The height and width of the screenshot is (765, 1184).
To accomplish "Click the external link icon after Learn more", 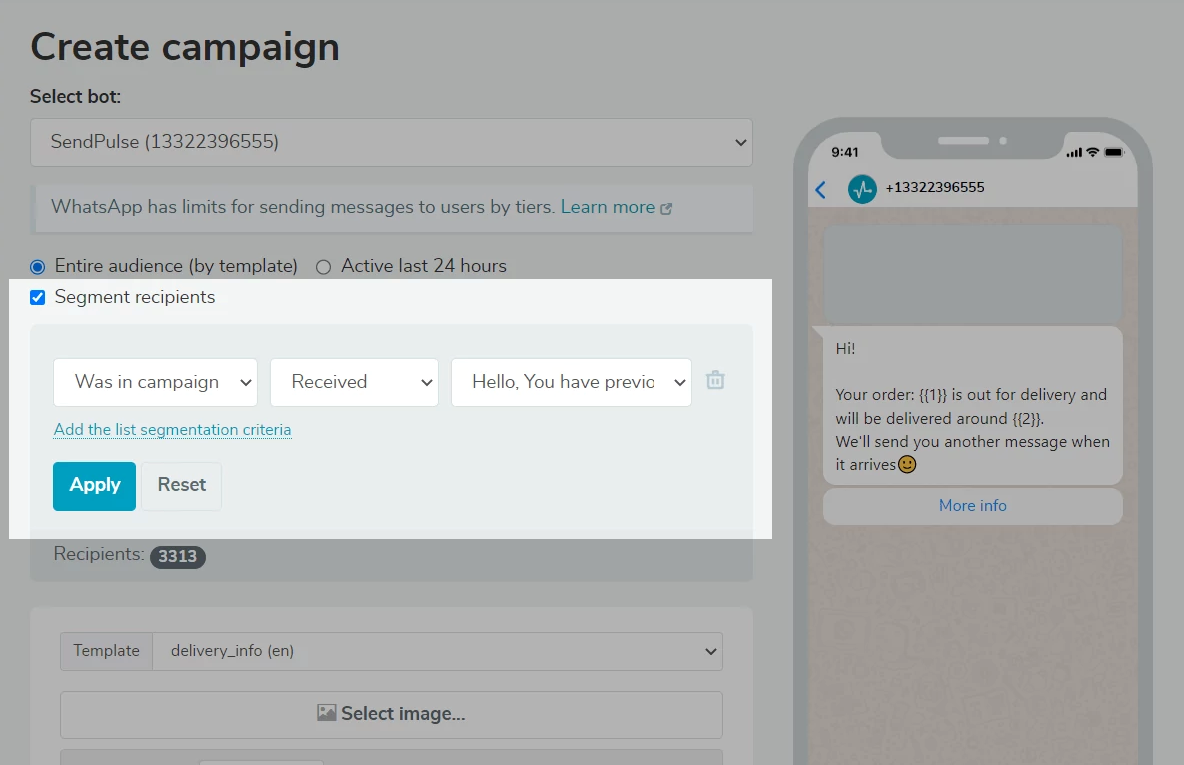I will pos(666,208).
